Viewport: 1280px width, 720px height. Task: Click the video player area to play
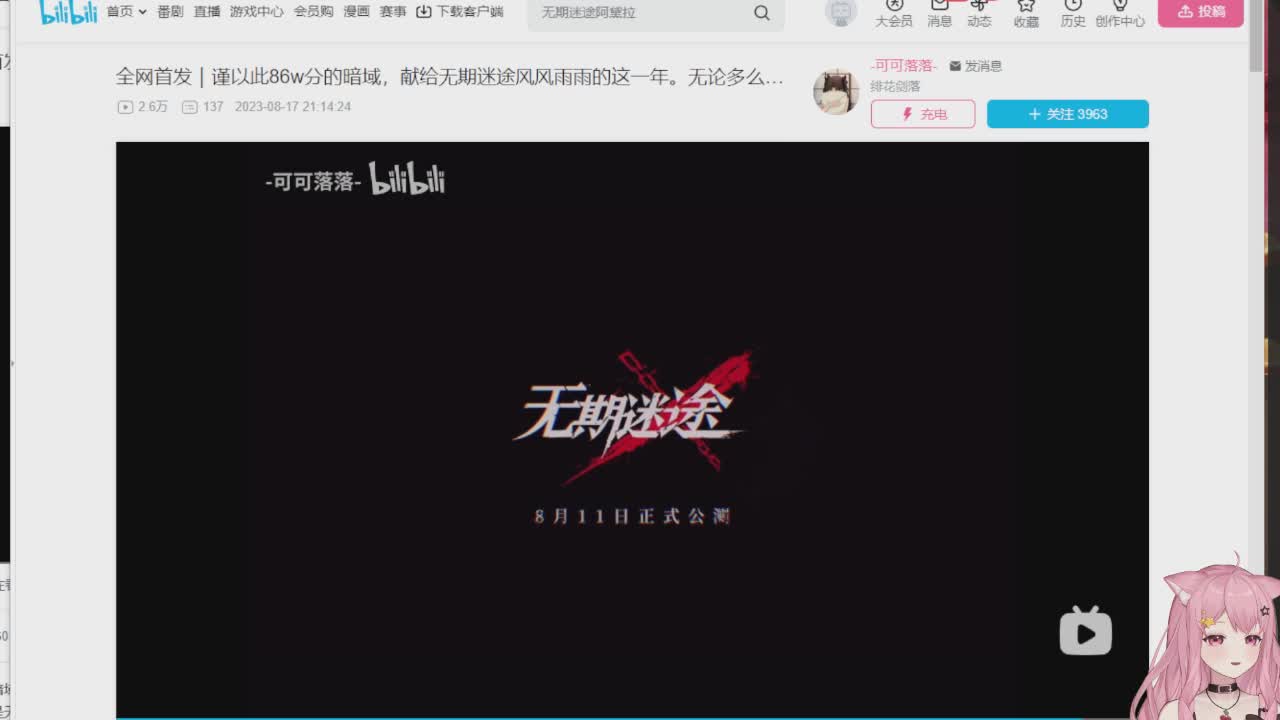632,430
